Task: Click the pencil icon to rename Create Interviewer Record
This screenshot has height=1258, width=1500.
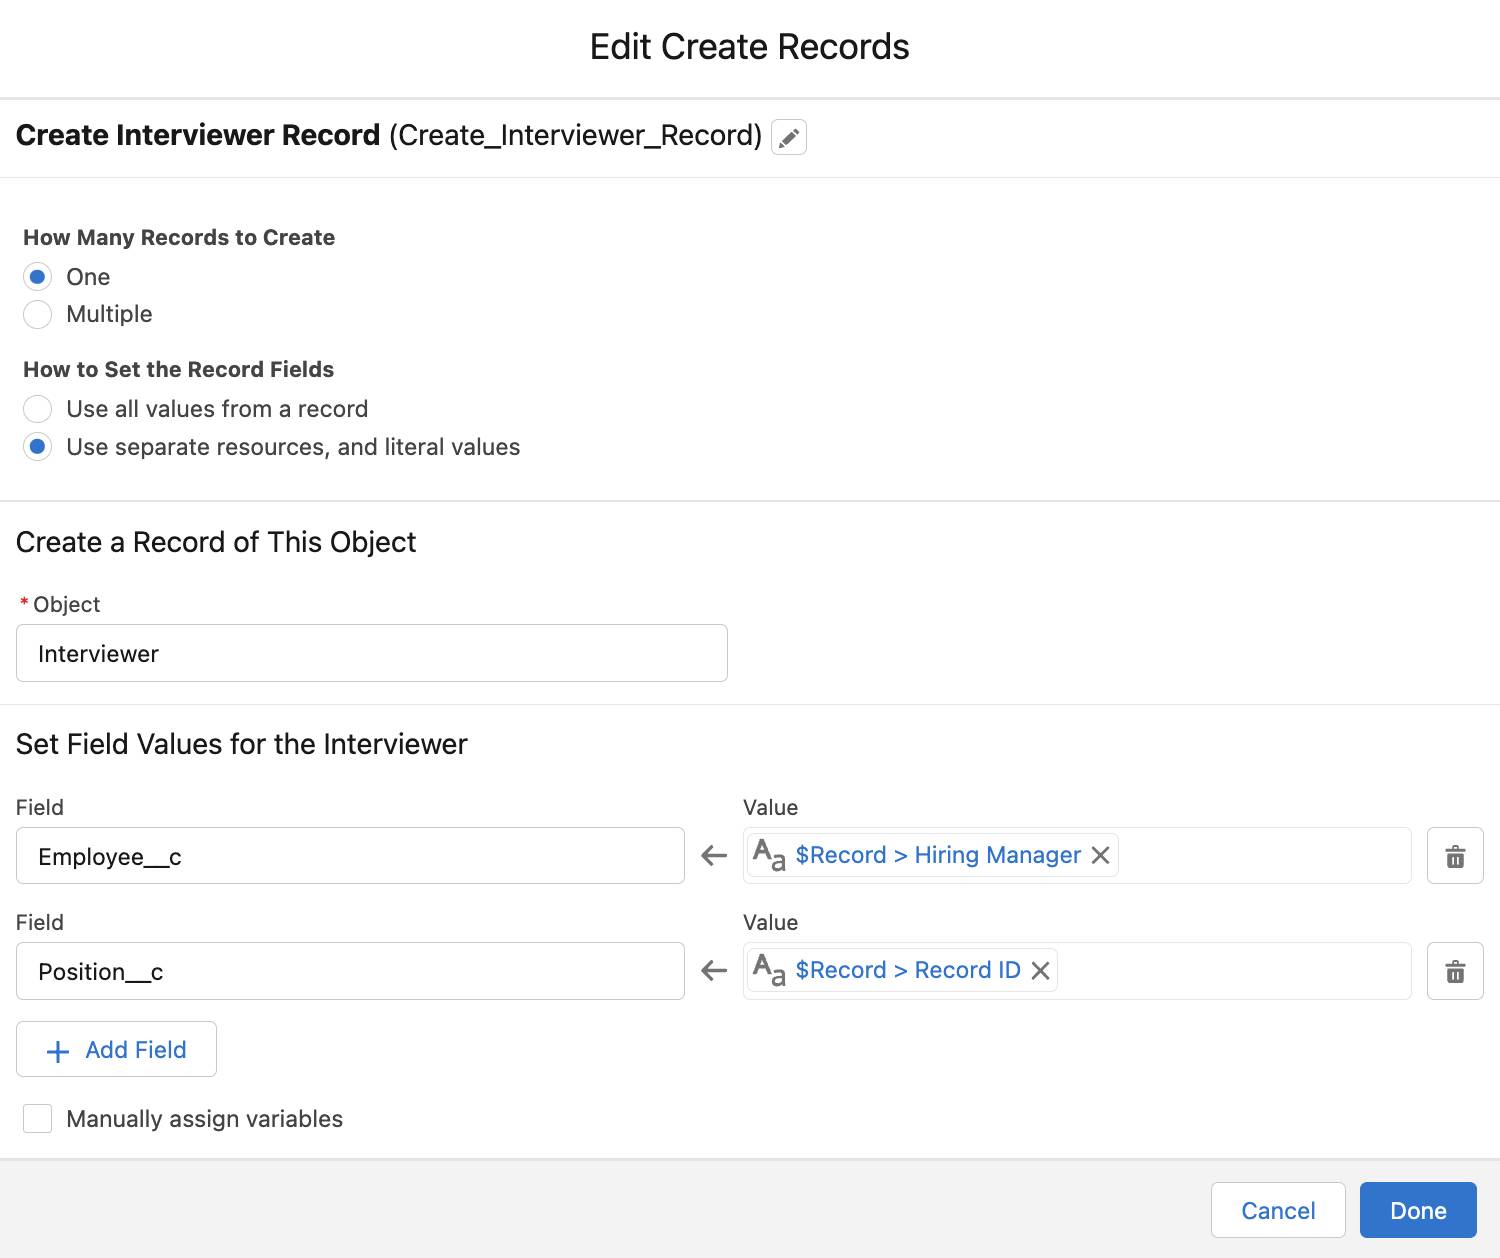Action: coord(788,137)
